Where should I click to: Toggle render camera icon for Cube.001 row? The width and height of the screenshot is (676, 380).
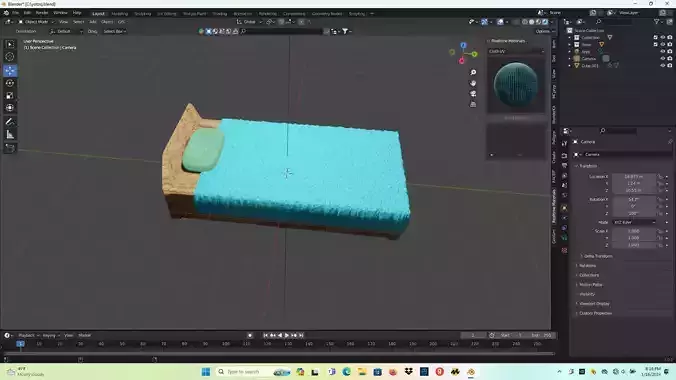(670, 66)
